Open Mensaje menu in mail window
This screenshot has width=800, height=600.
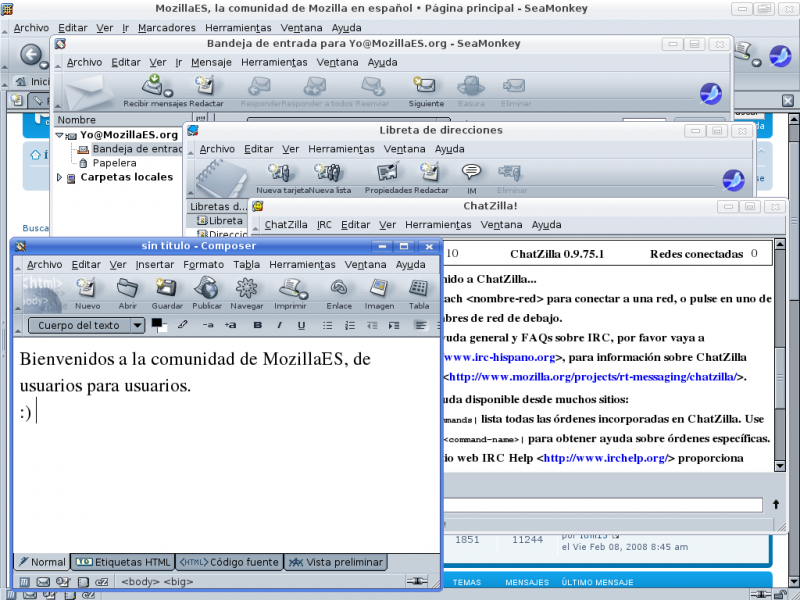[211, 62]
